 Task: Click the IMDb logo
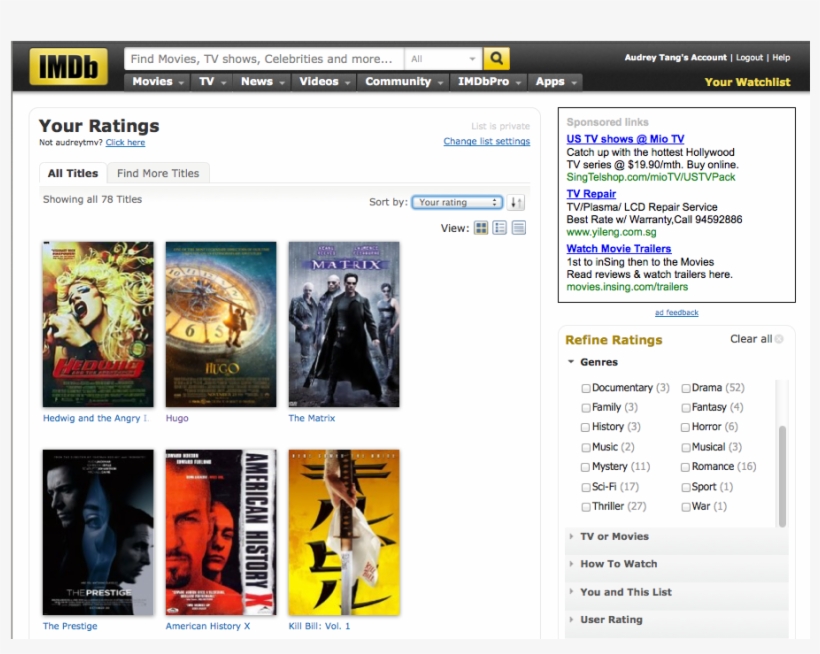click(x=69, y=66)
